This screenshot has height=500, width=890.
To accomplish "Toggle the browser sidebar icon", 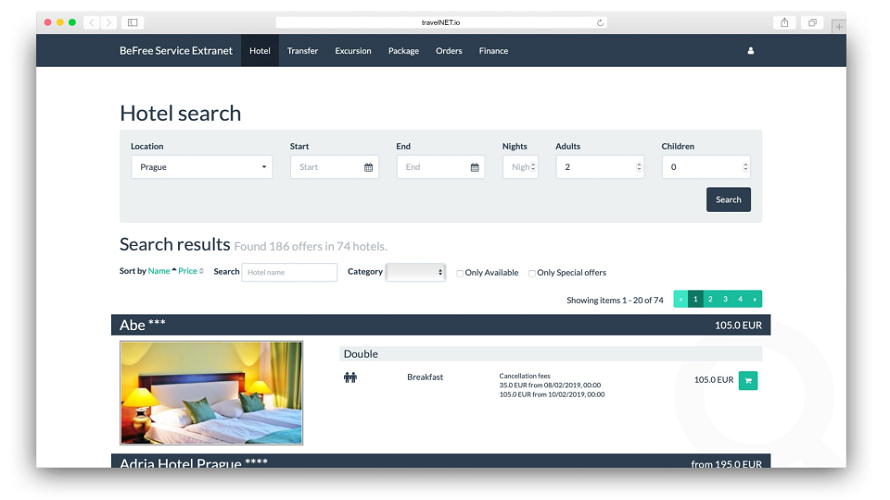I will [x=132, y=23].
